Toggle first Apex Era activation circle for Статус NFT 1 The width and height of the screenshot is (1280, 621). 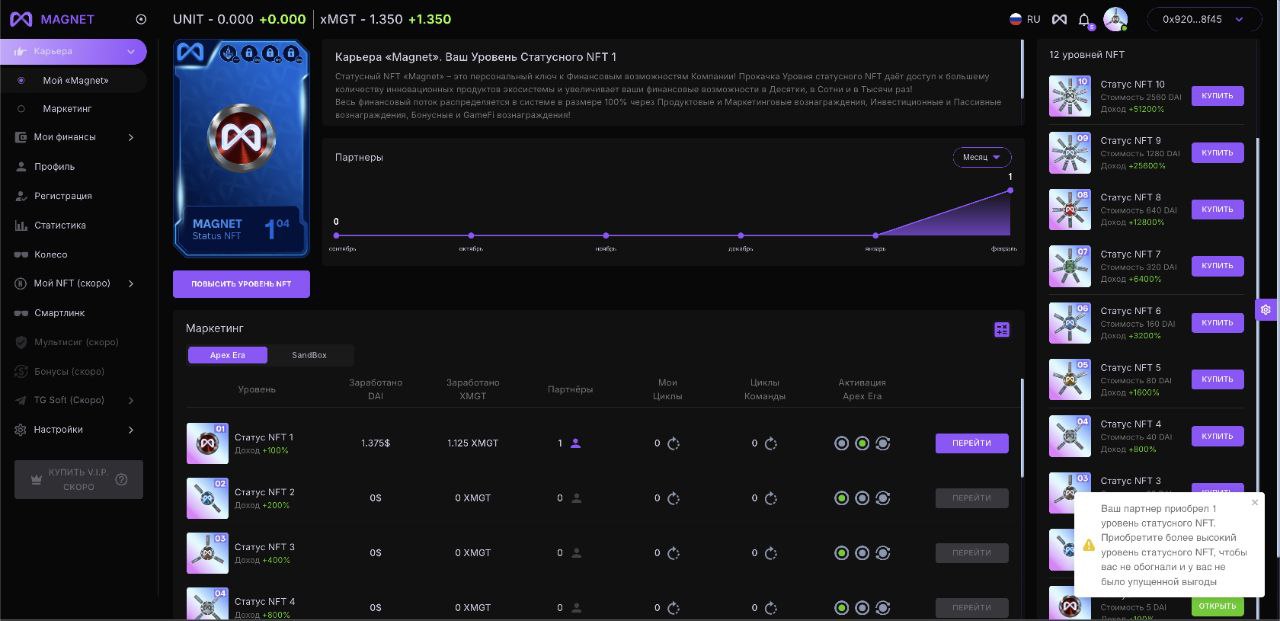point(841,443)
